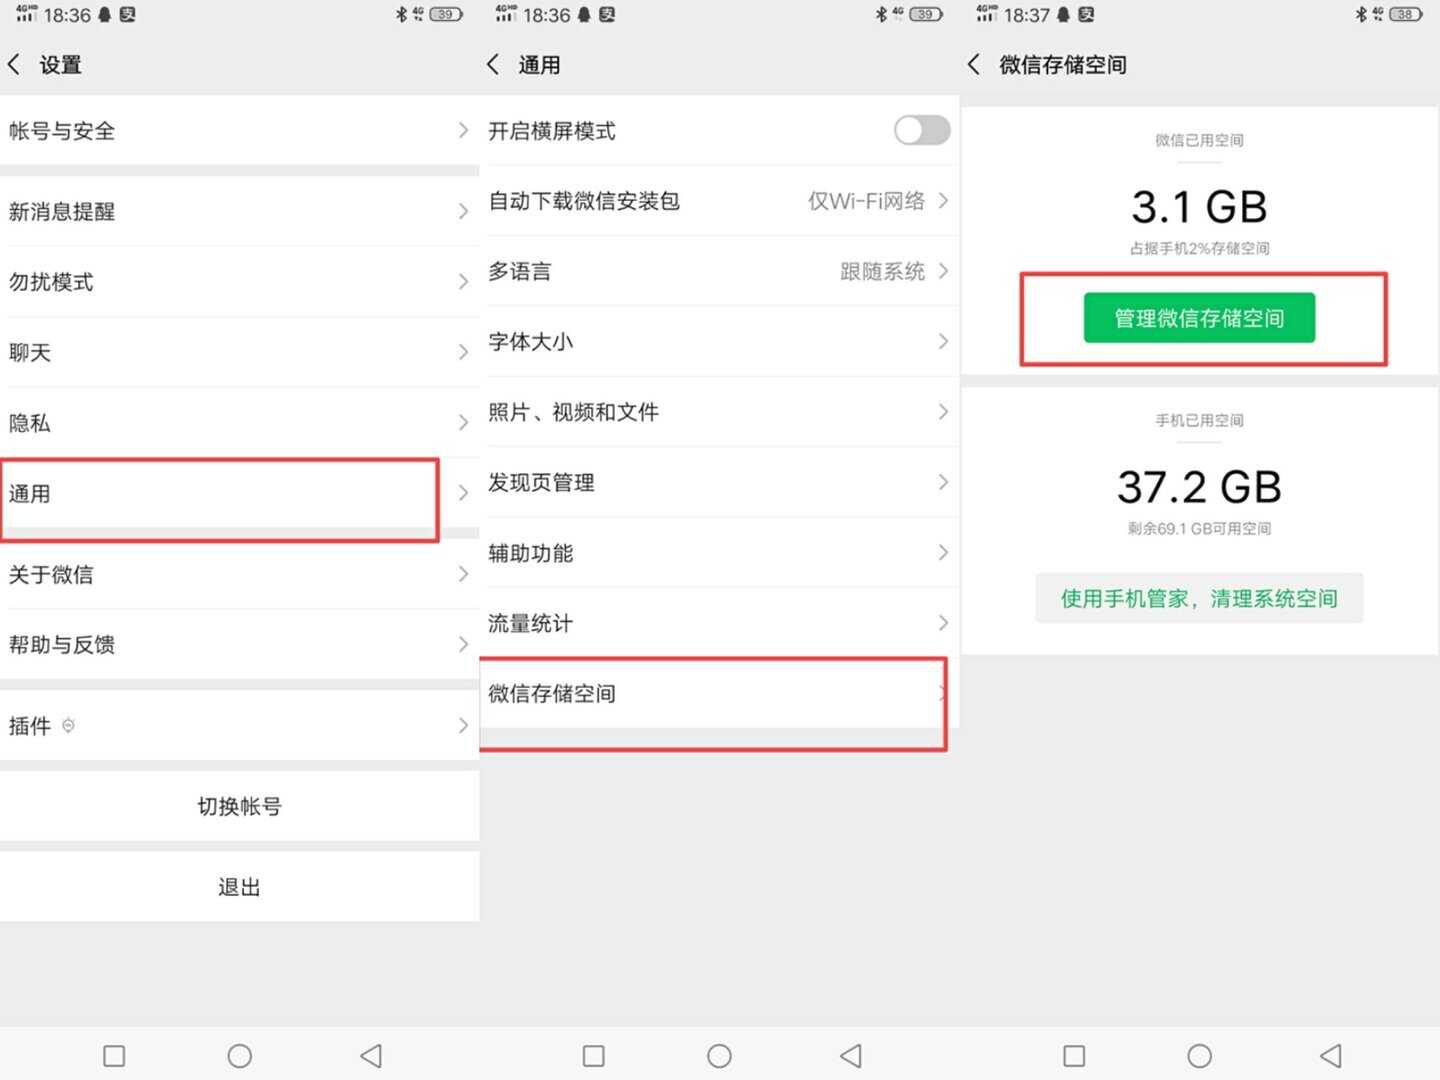Viewport: 1440px width, 1080px height.
Task: Open 辅助功能 setting
Action: tap(720, 552)
